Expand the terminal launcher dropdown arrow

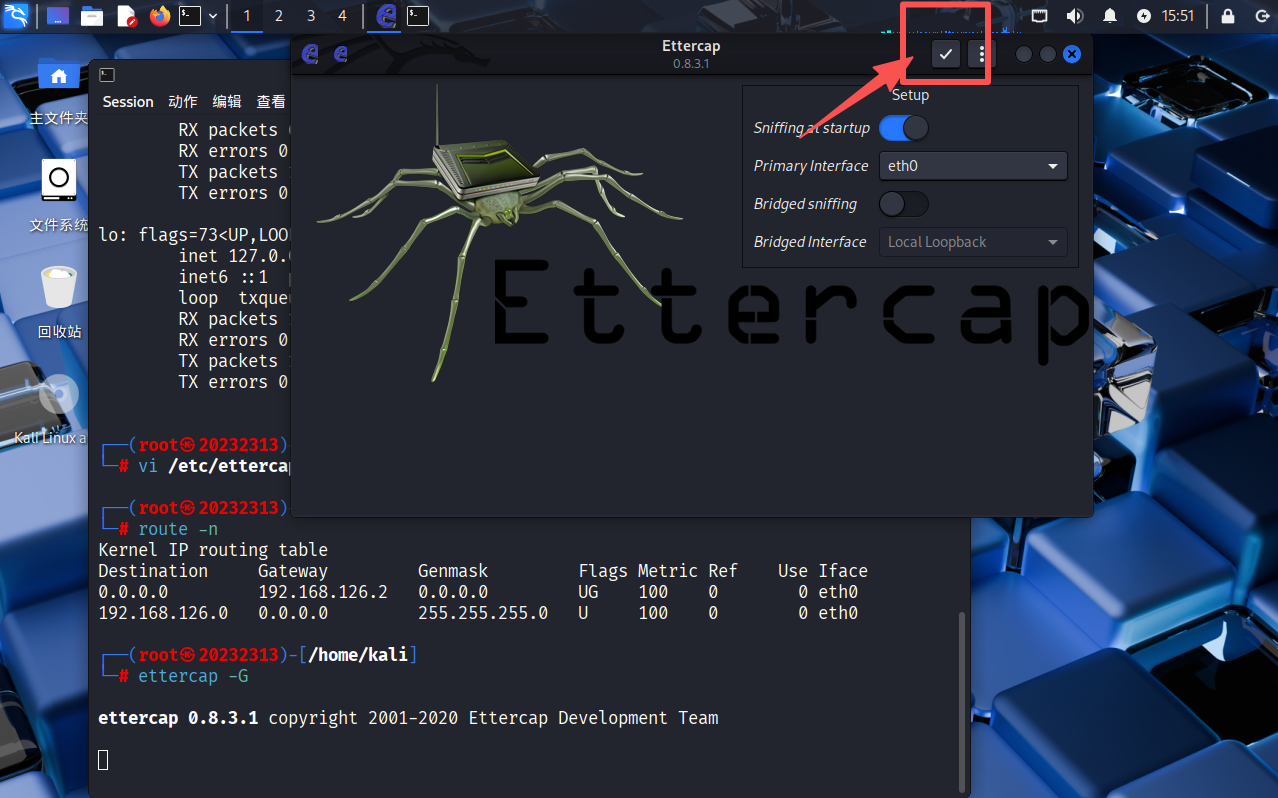[x=212, y=16]
